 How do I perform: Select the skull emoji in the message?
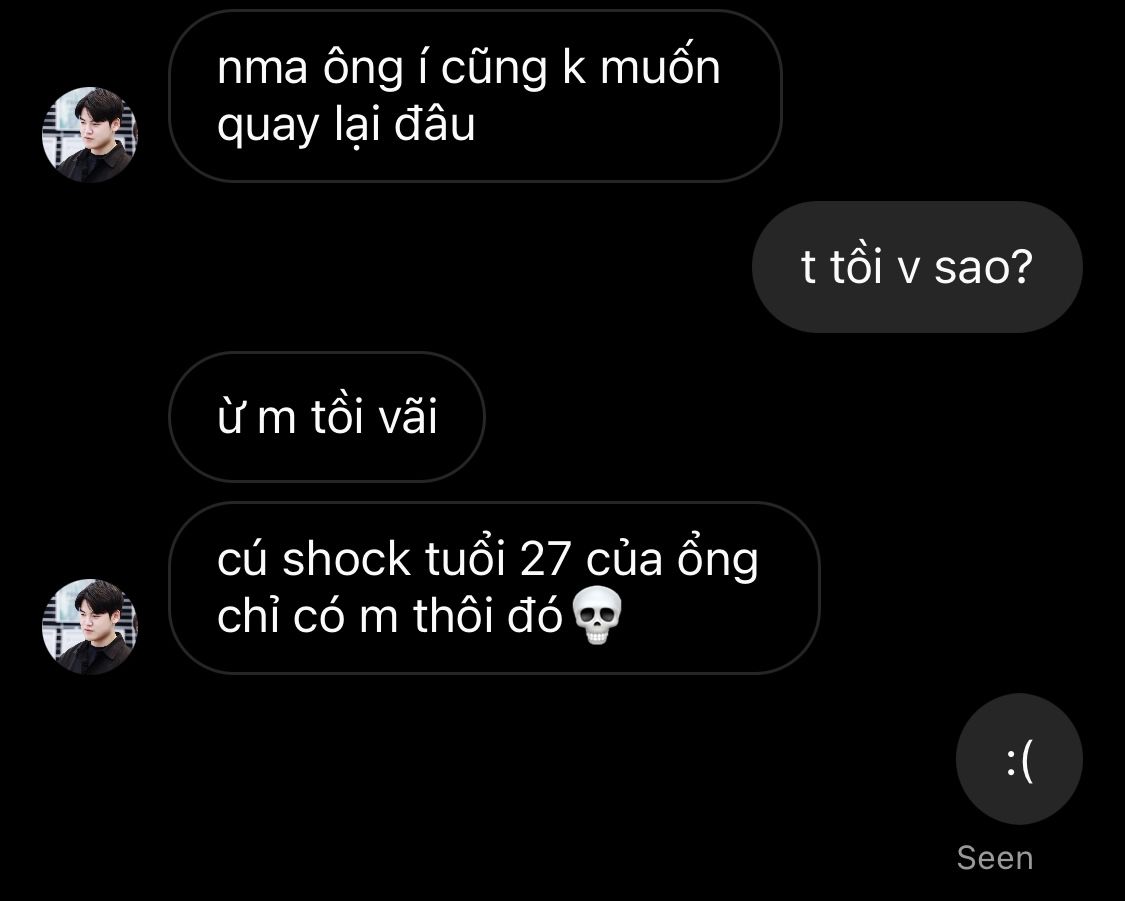[x=598, y=615]
